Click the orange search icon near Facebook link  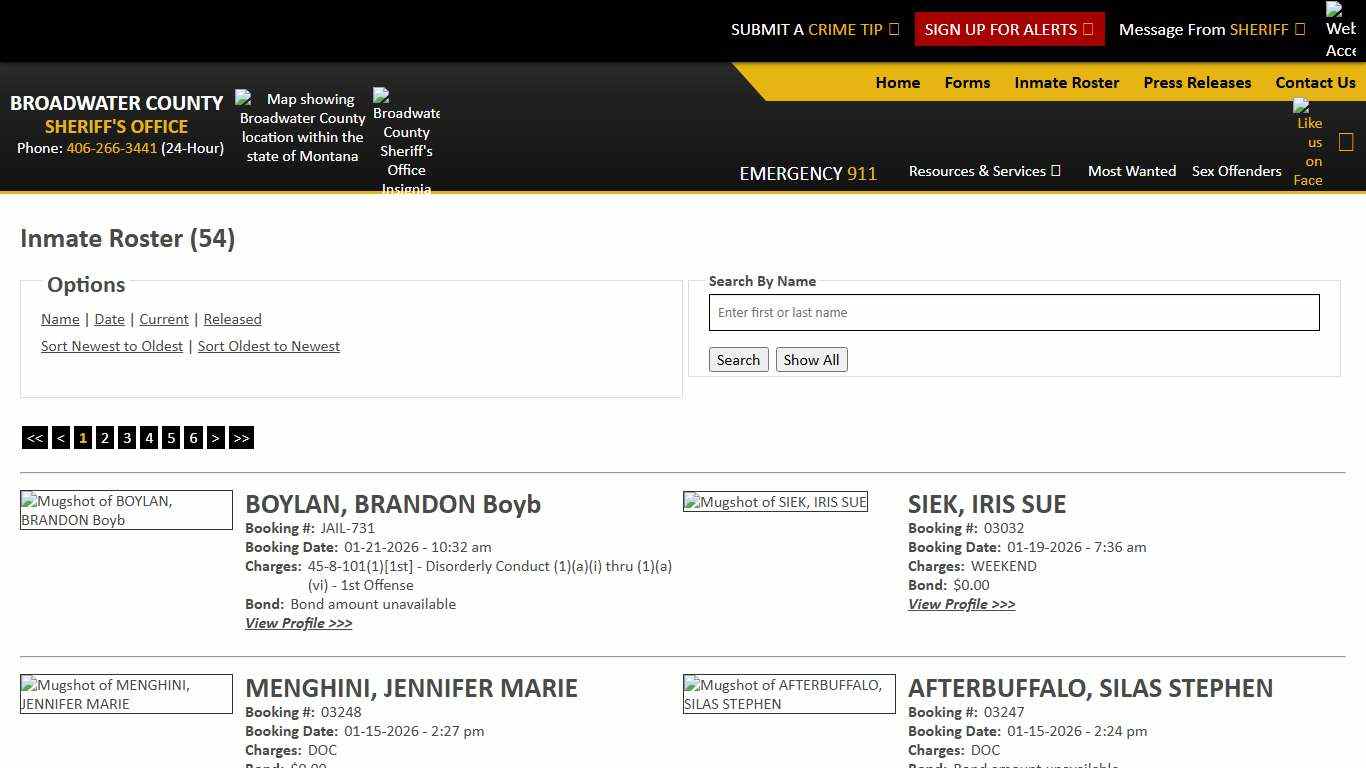click(x=1346, y=141)
